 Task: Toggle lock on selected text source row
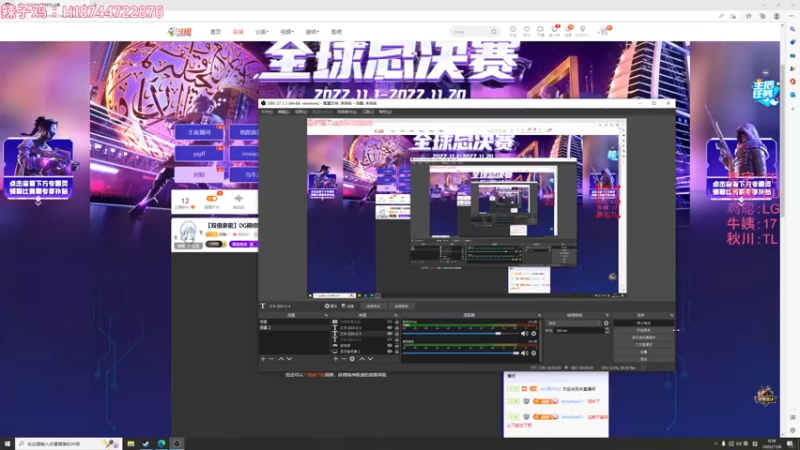396,334
